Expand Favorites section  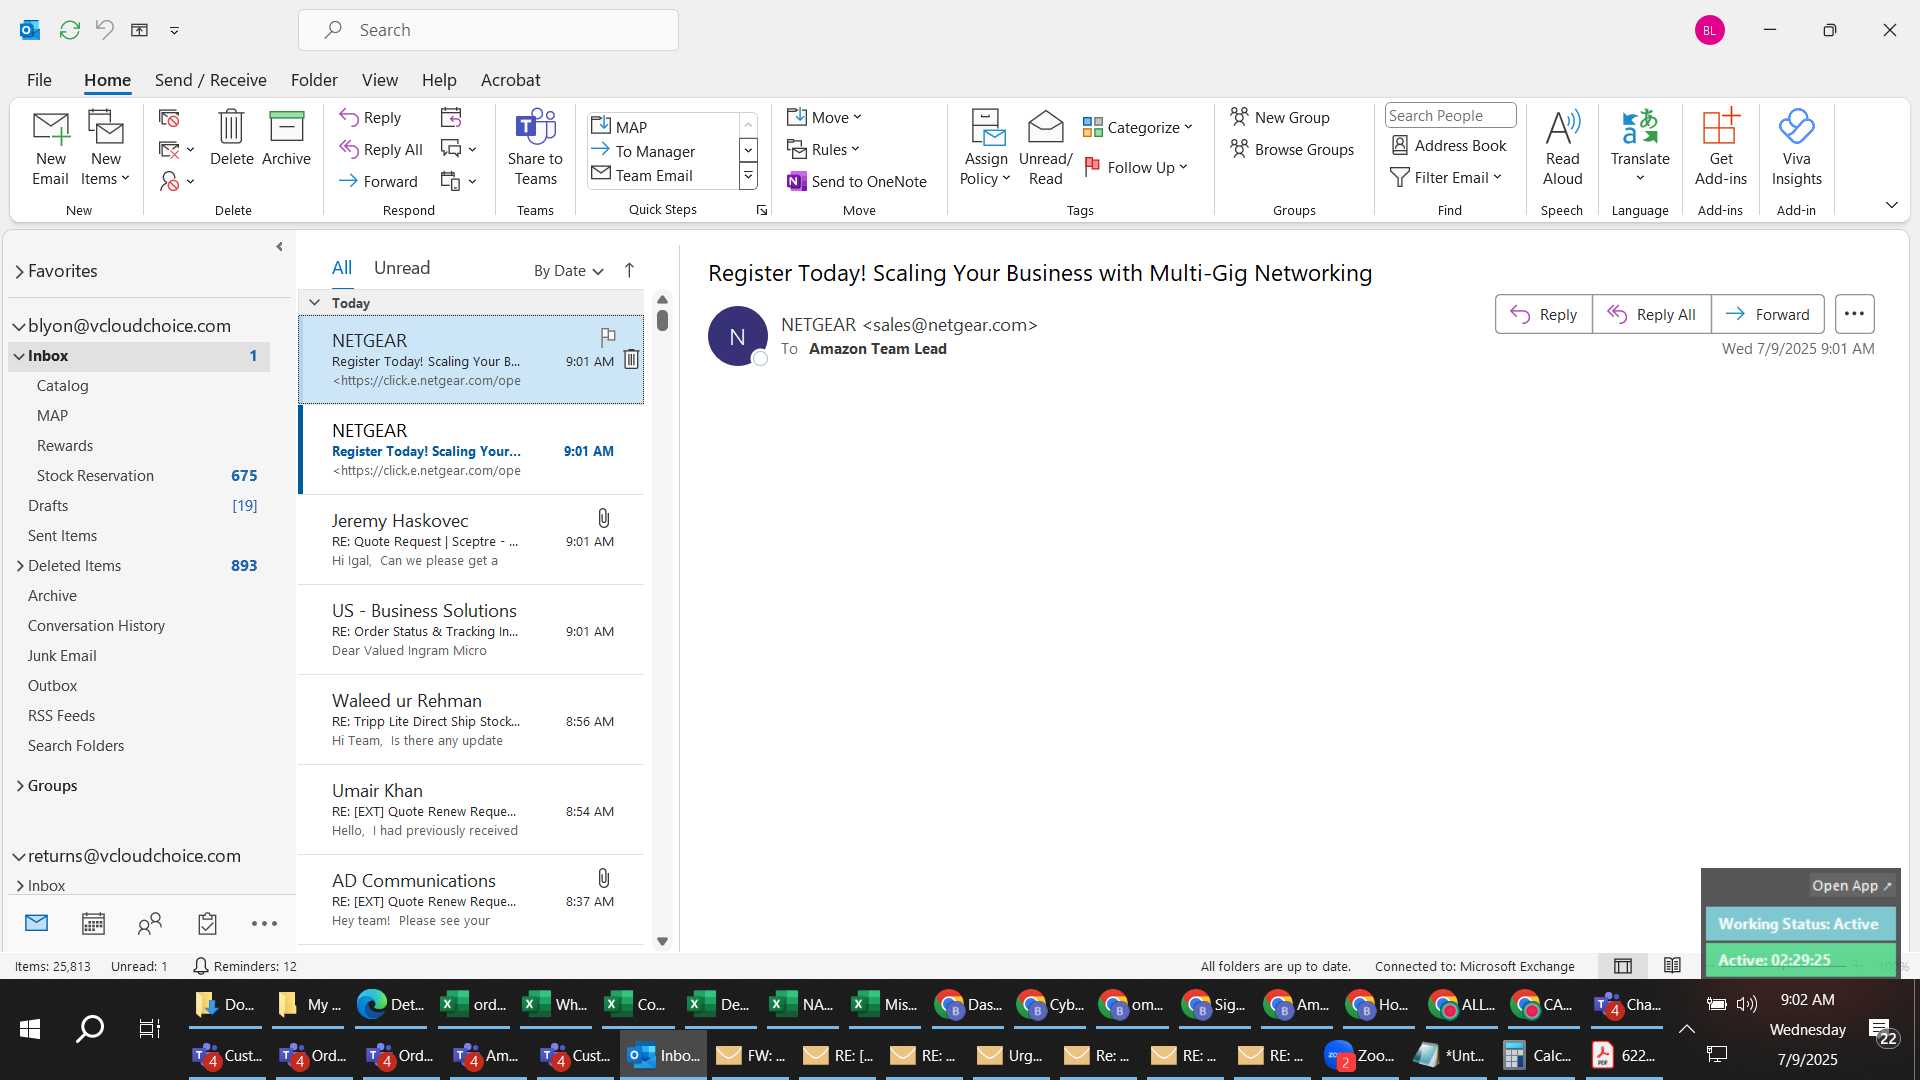(x=19, y=271)
